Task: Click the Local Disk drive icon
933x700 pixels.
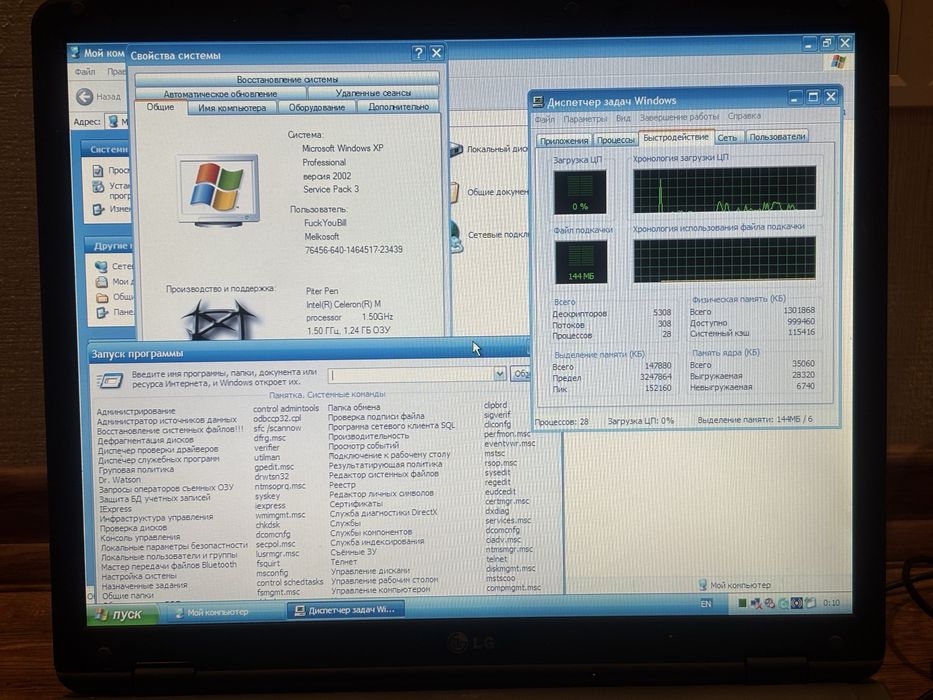Action: (x=456, y=150)
